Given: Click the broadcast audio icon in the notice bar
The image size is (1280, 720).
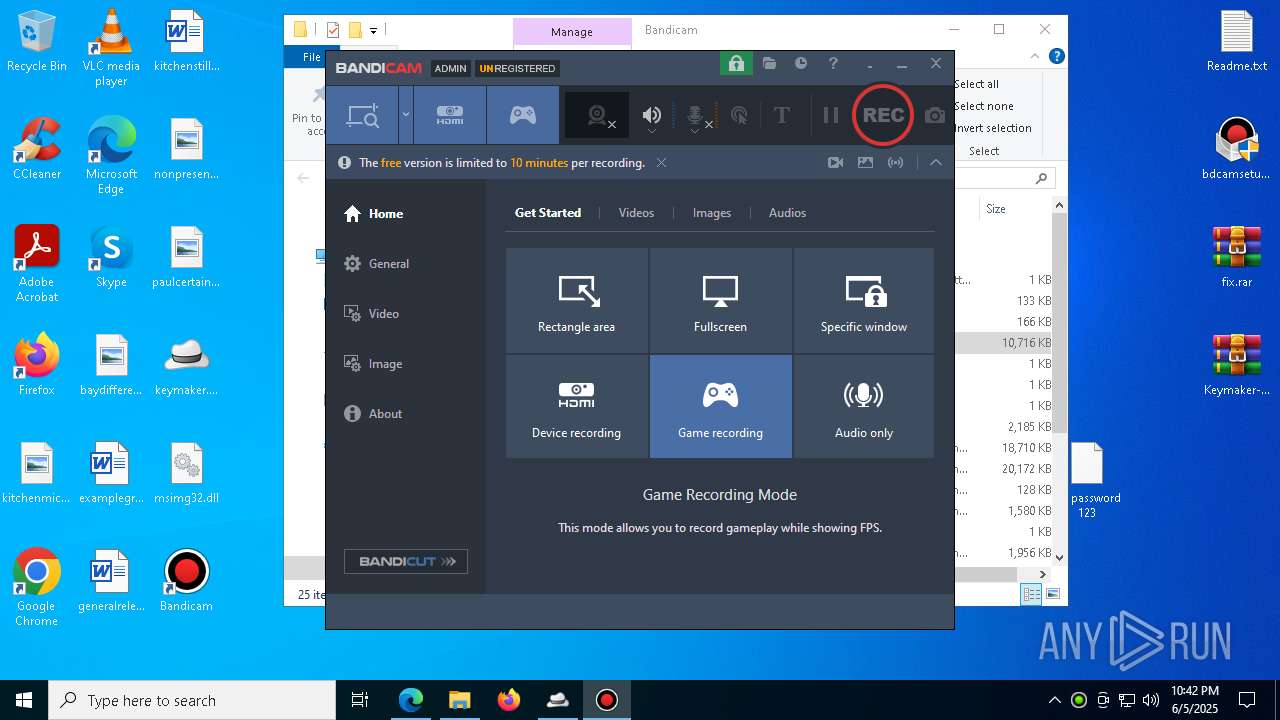Looking at the screenshot, I should pos(896,163).
